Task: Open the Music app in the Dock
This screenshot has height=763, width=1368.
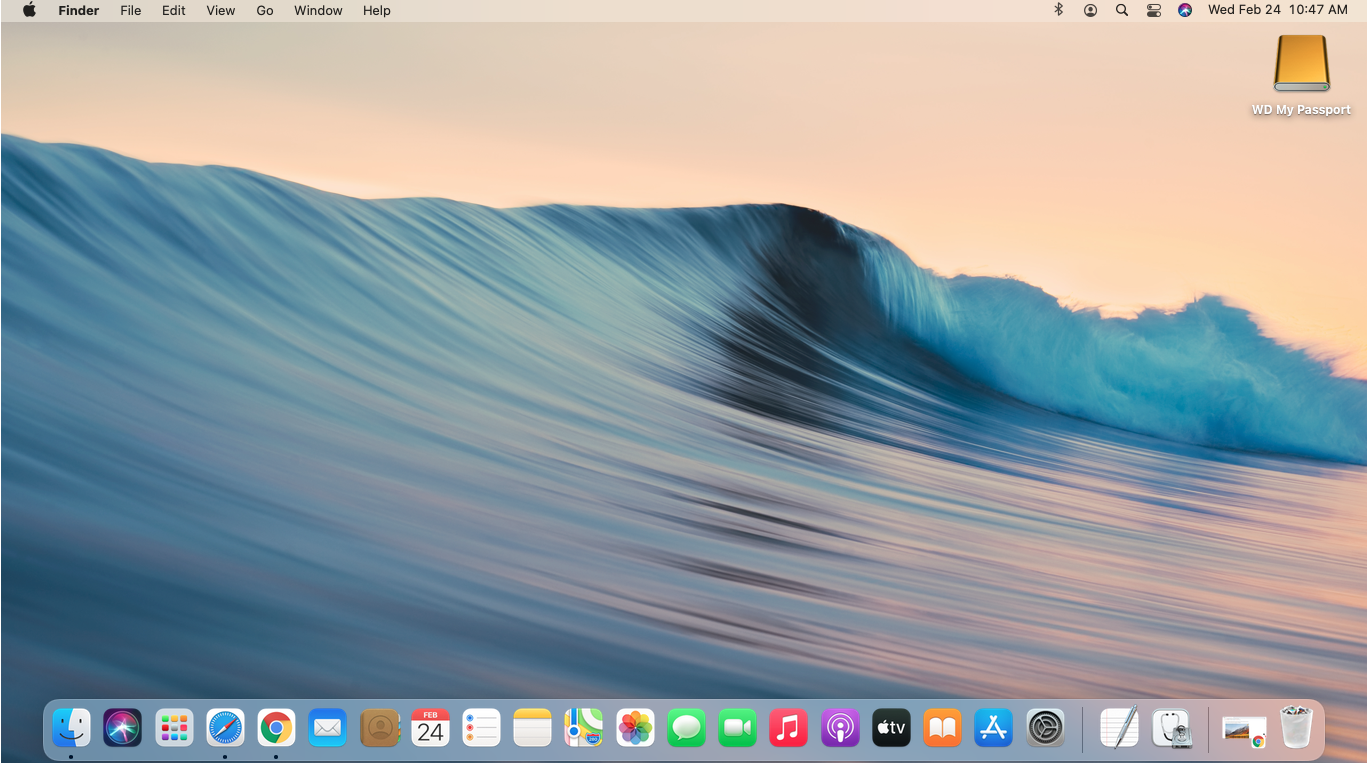Action: [789, 727]
